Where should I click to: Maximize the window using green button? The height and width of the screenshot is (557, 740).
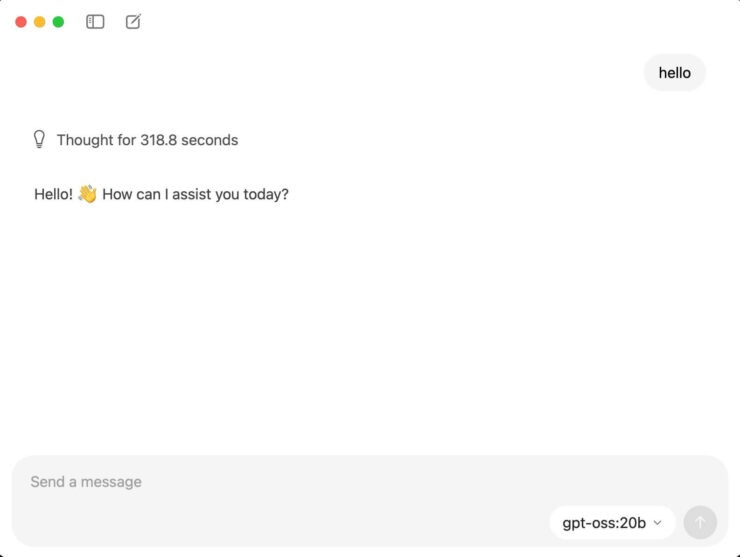coord(58,21)
